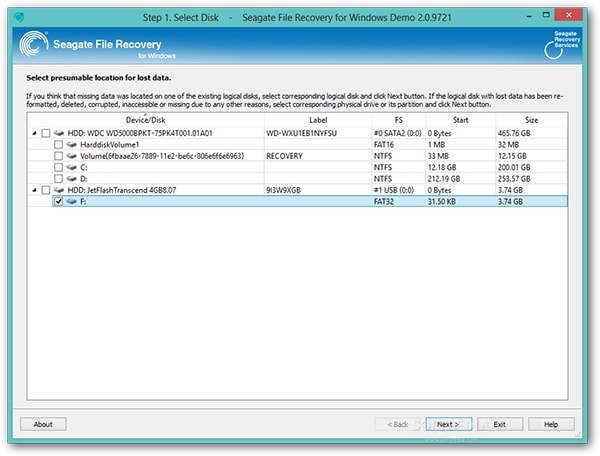Click the C: drive icon
600x456 pixels.
72,167
